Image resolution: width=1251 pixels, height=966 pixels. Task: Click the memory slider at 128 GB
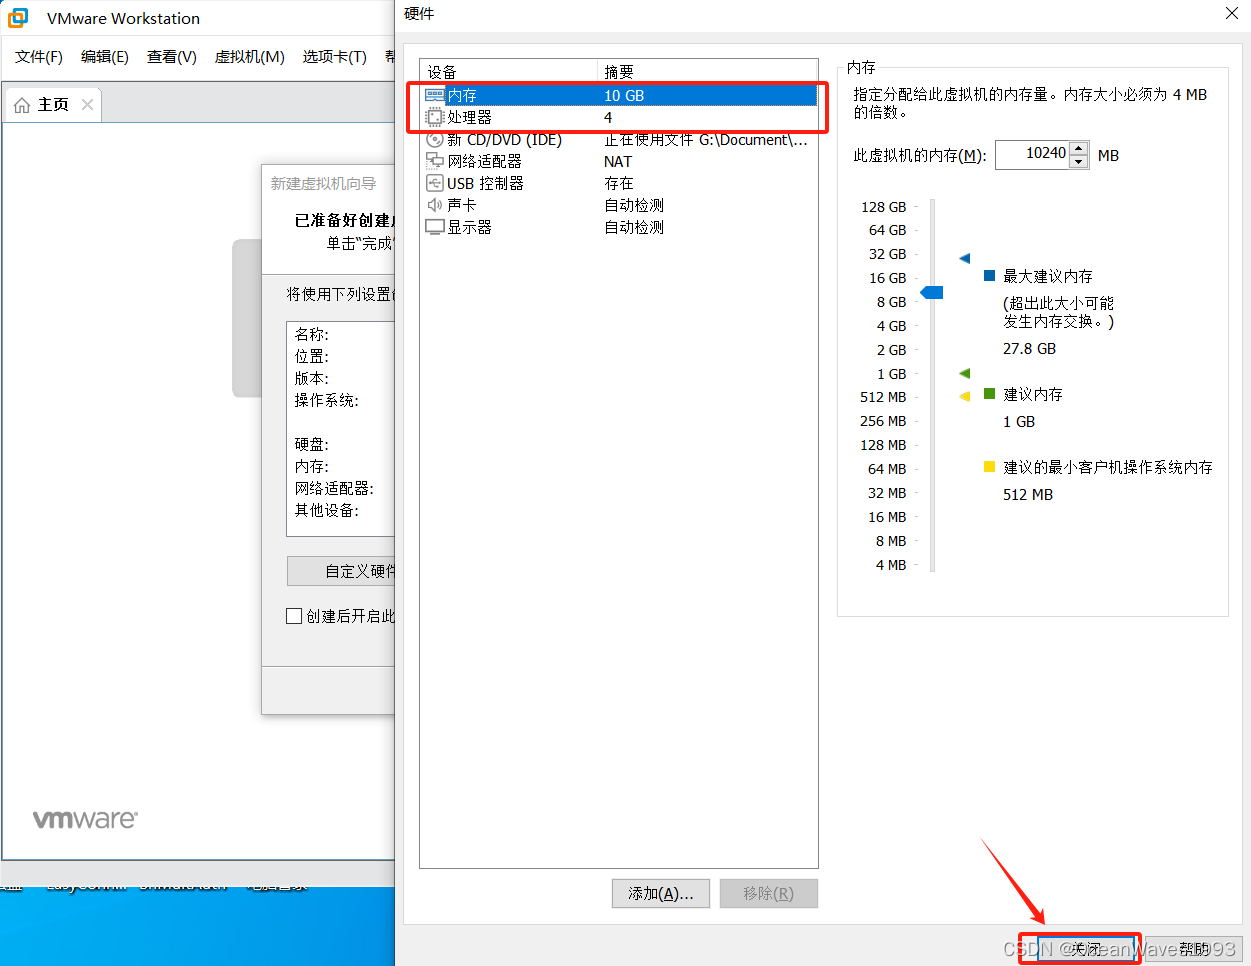(933, 207)
